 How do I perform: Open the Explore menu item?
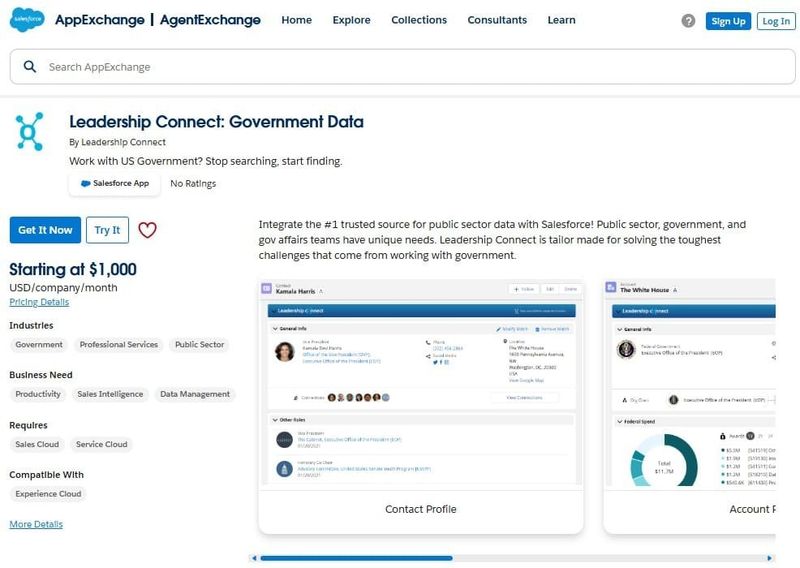pyautogui.click(x=352, y=20)
